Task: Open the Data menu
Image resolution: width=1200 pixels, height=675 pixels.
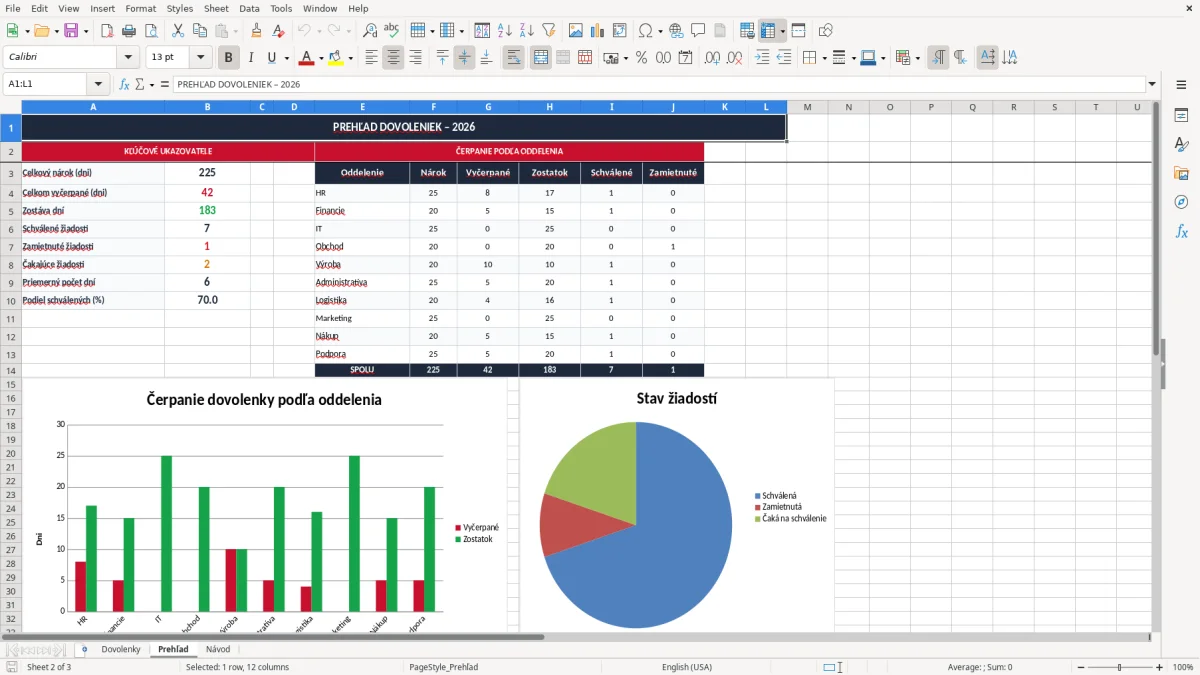Action: click(249, 8)
